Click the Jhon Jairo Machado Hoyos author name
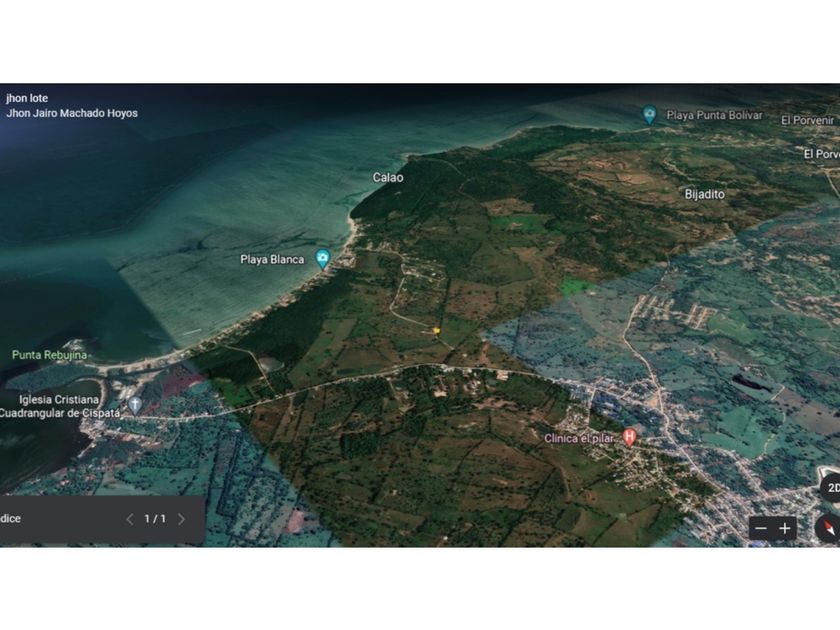The image size is (840, 630). point(72,113)
